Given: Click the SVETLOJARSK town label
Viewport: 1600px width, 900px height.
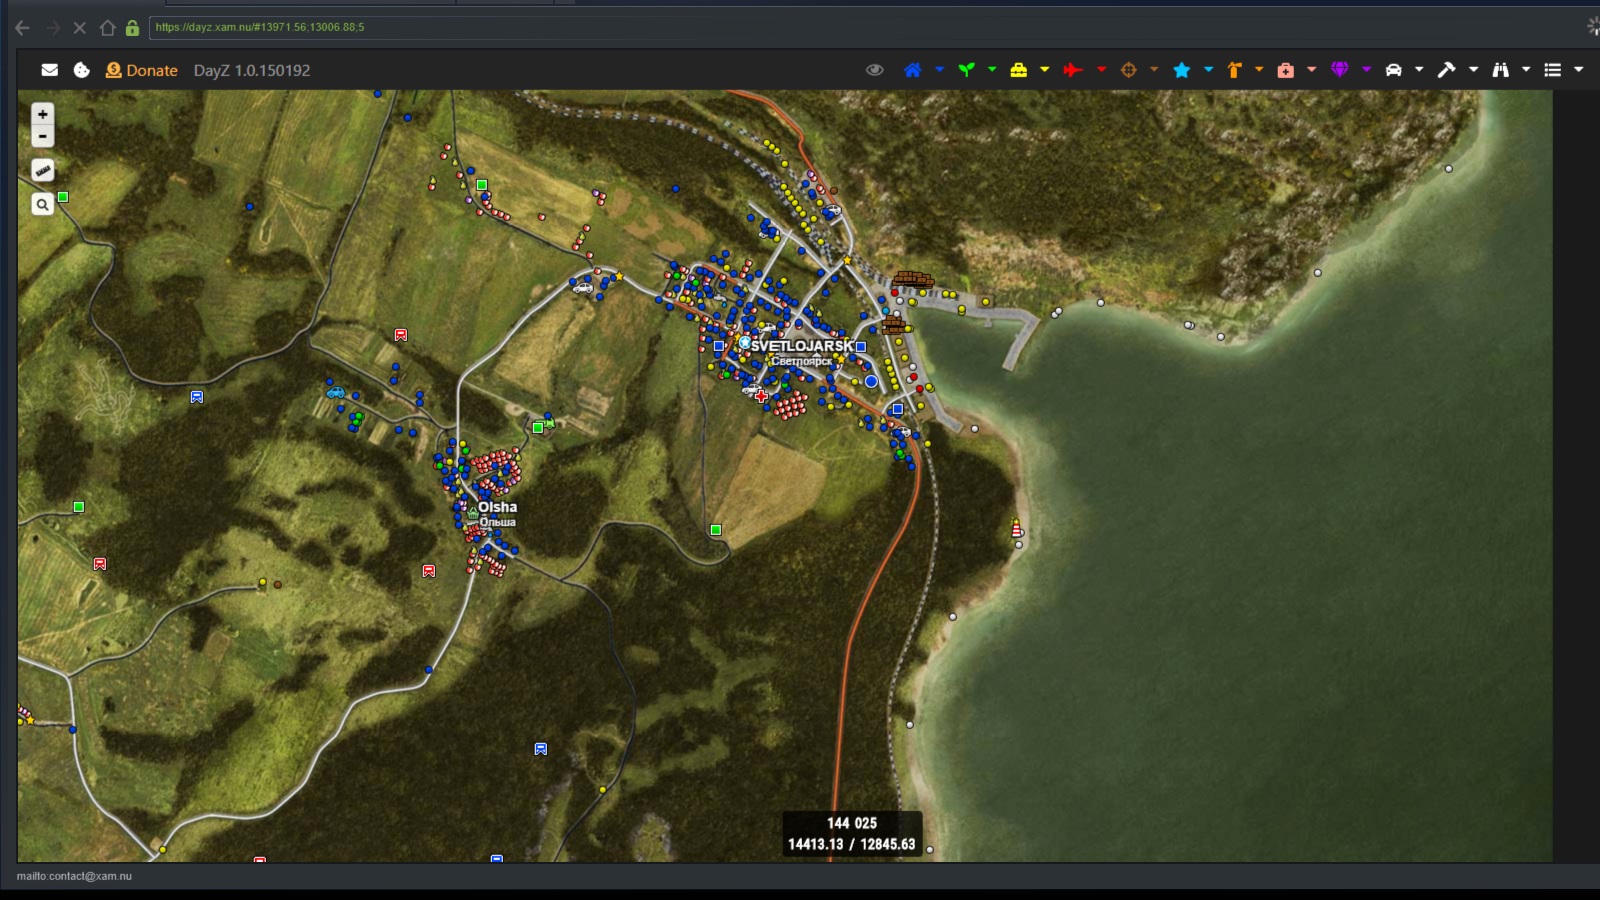Looking at the screenshot, I should pos(802,346).
